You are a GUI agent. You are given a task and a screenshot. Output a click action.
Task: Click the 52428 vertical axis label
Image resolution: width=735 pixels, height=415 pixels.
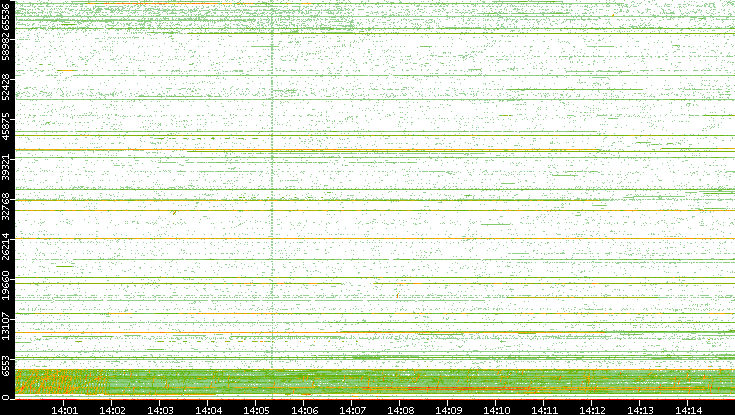tap(8, 88)
